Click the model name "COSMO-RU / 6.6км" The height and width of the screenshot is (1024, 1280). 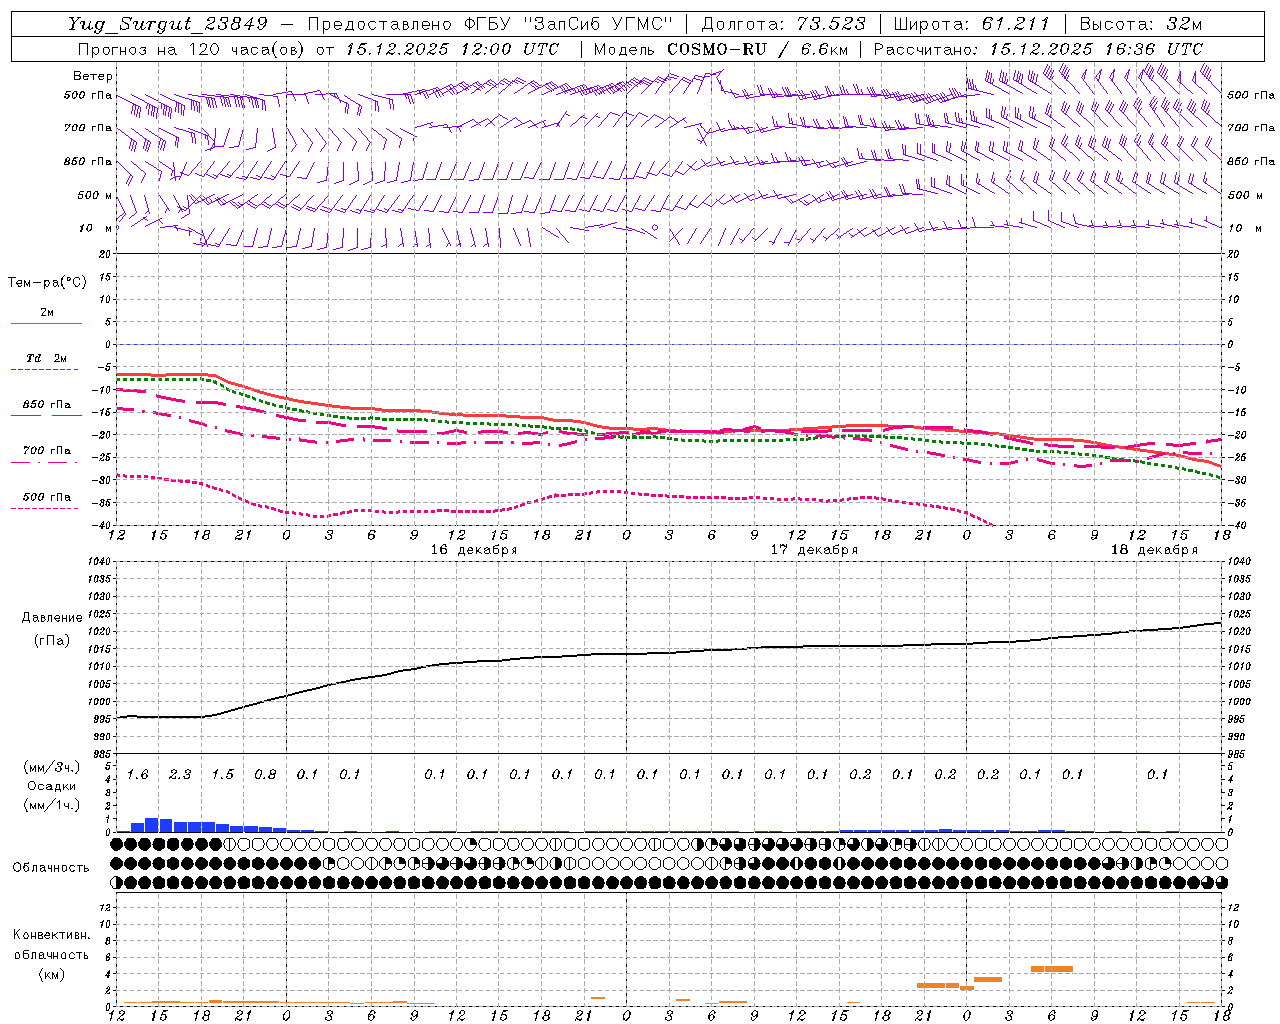coord(757,49)
